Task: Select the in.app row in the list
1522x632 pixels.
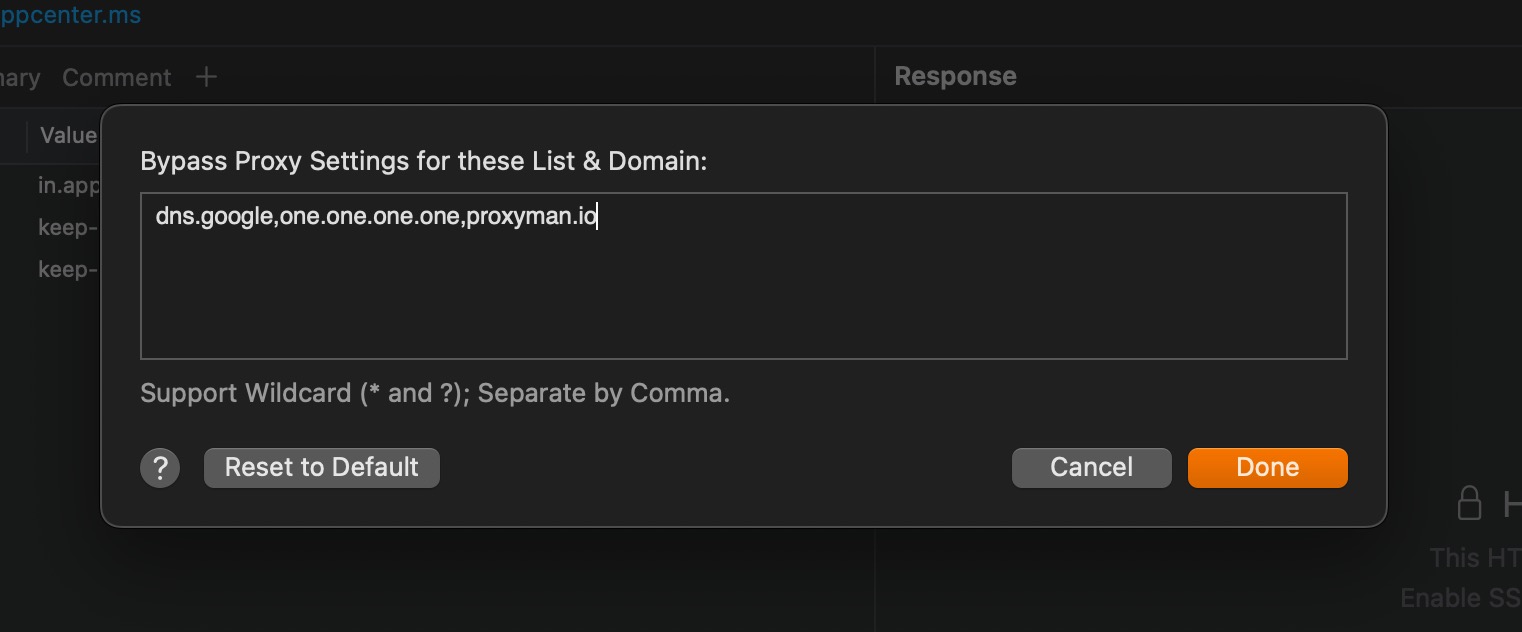Action: point(69,185)
